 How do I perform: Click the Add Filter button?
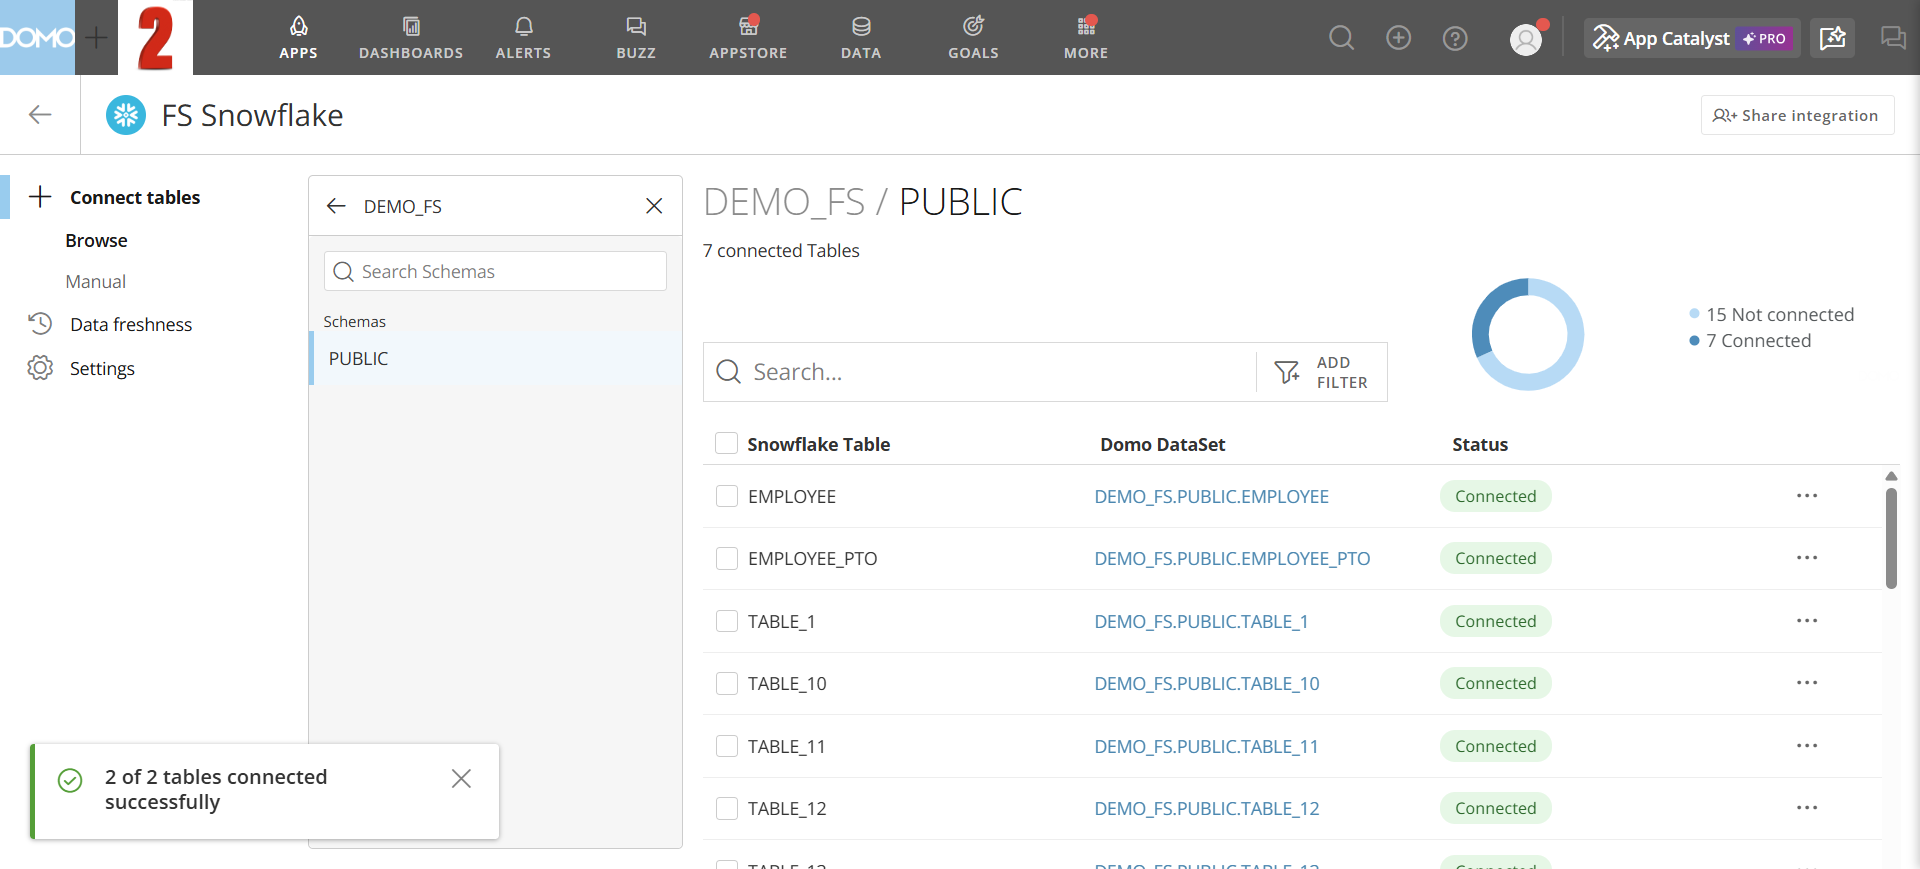point(1322,372)
